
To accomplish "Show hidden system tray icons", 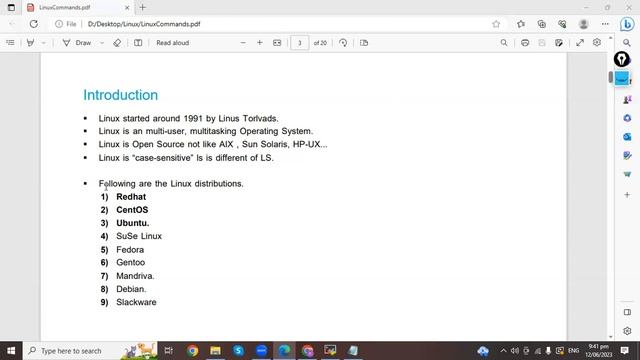I will [503, 351].
